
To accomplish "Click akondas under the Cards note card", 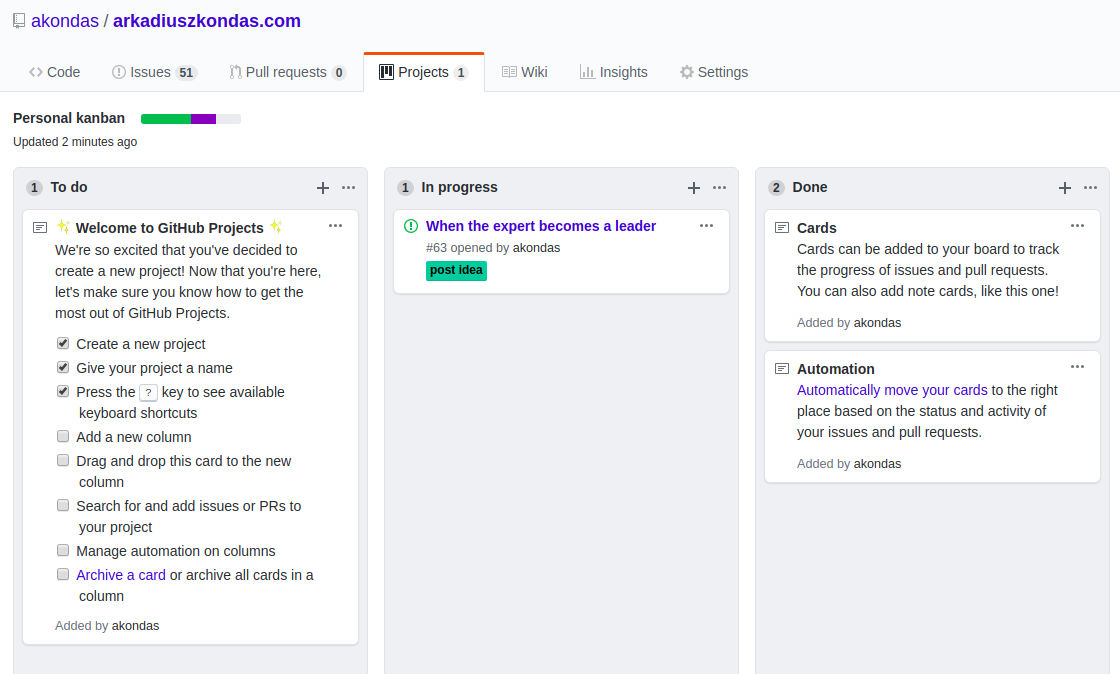I will click(x=877, y=323).
